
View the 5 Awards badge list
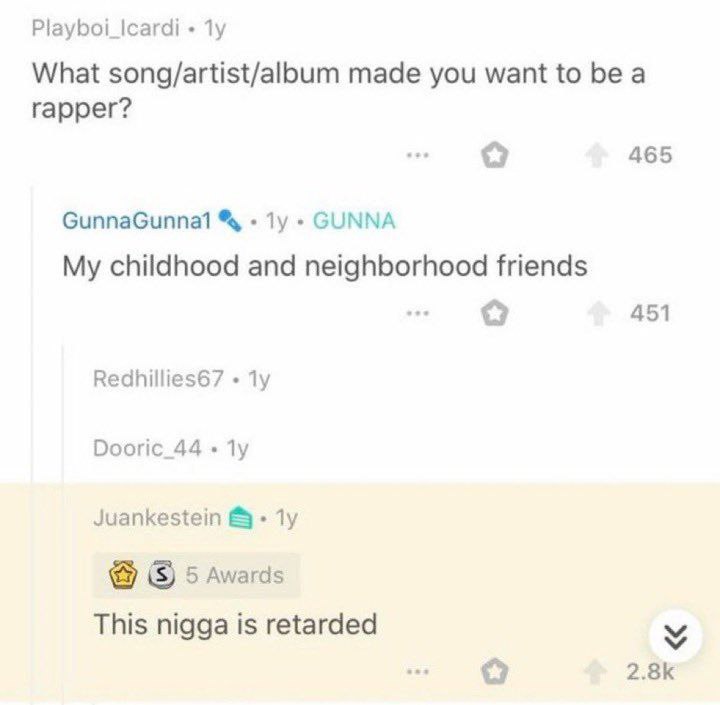(x=197, y=575)
